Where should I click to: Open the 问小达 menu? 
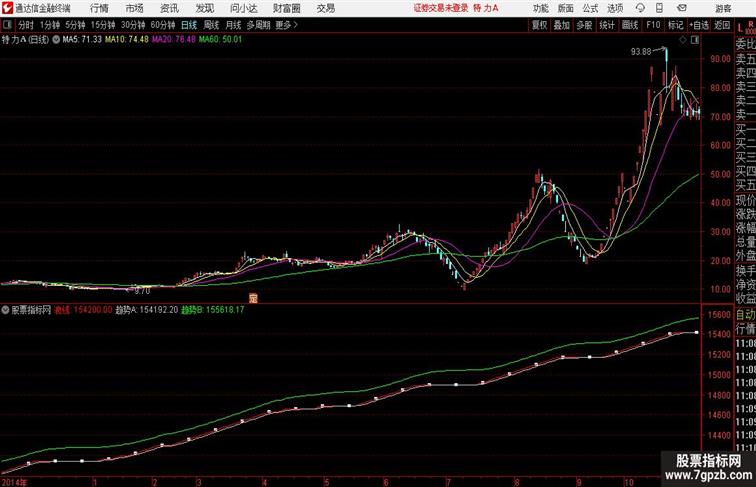coord(243,8)
